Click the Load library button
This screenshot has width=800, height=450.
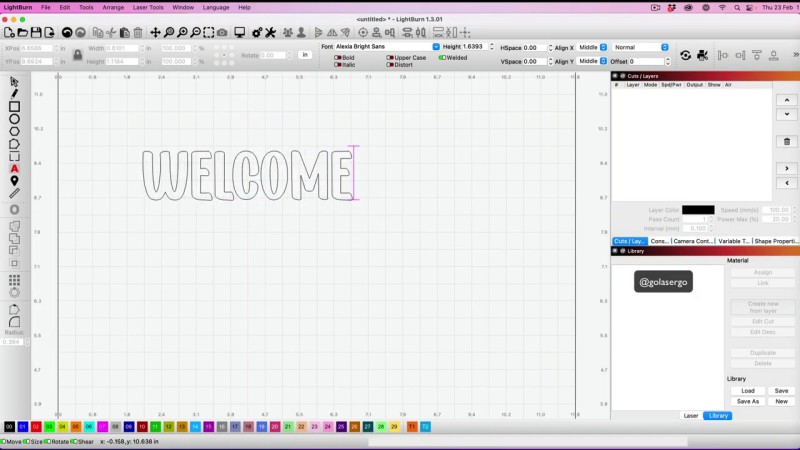pos(748,391)
